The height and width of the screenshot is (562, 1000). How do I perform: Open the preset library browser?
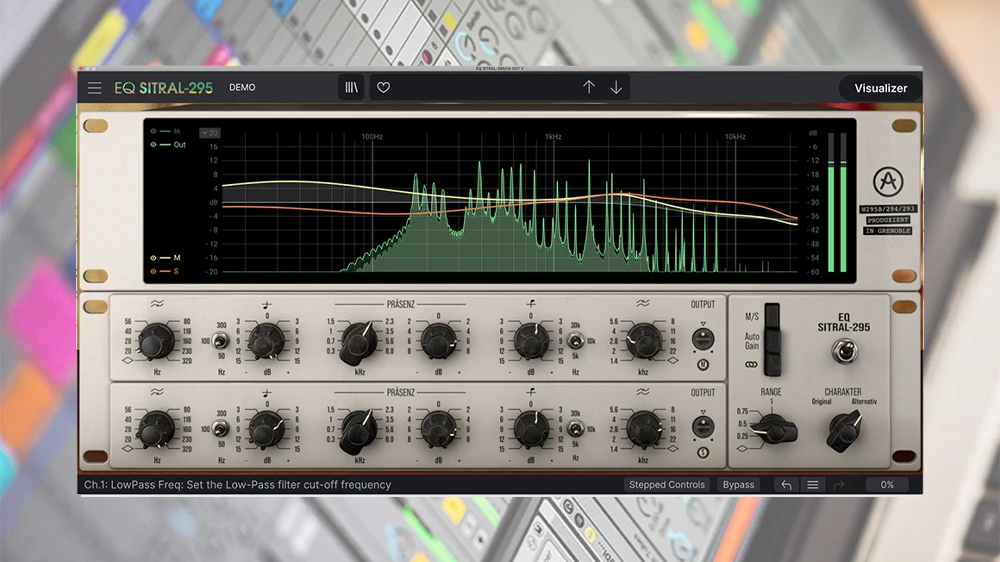[x=351, y=88]
